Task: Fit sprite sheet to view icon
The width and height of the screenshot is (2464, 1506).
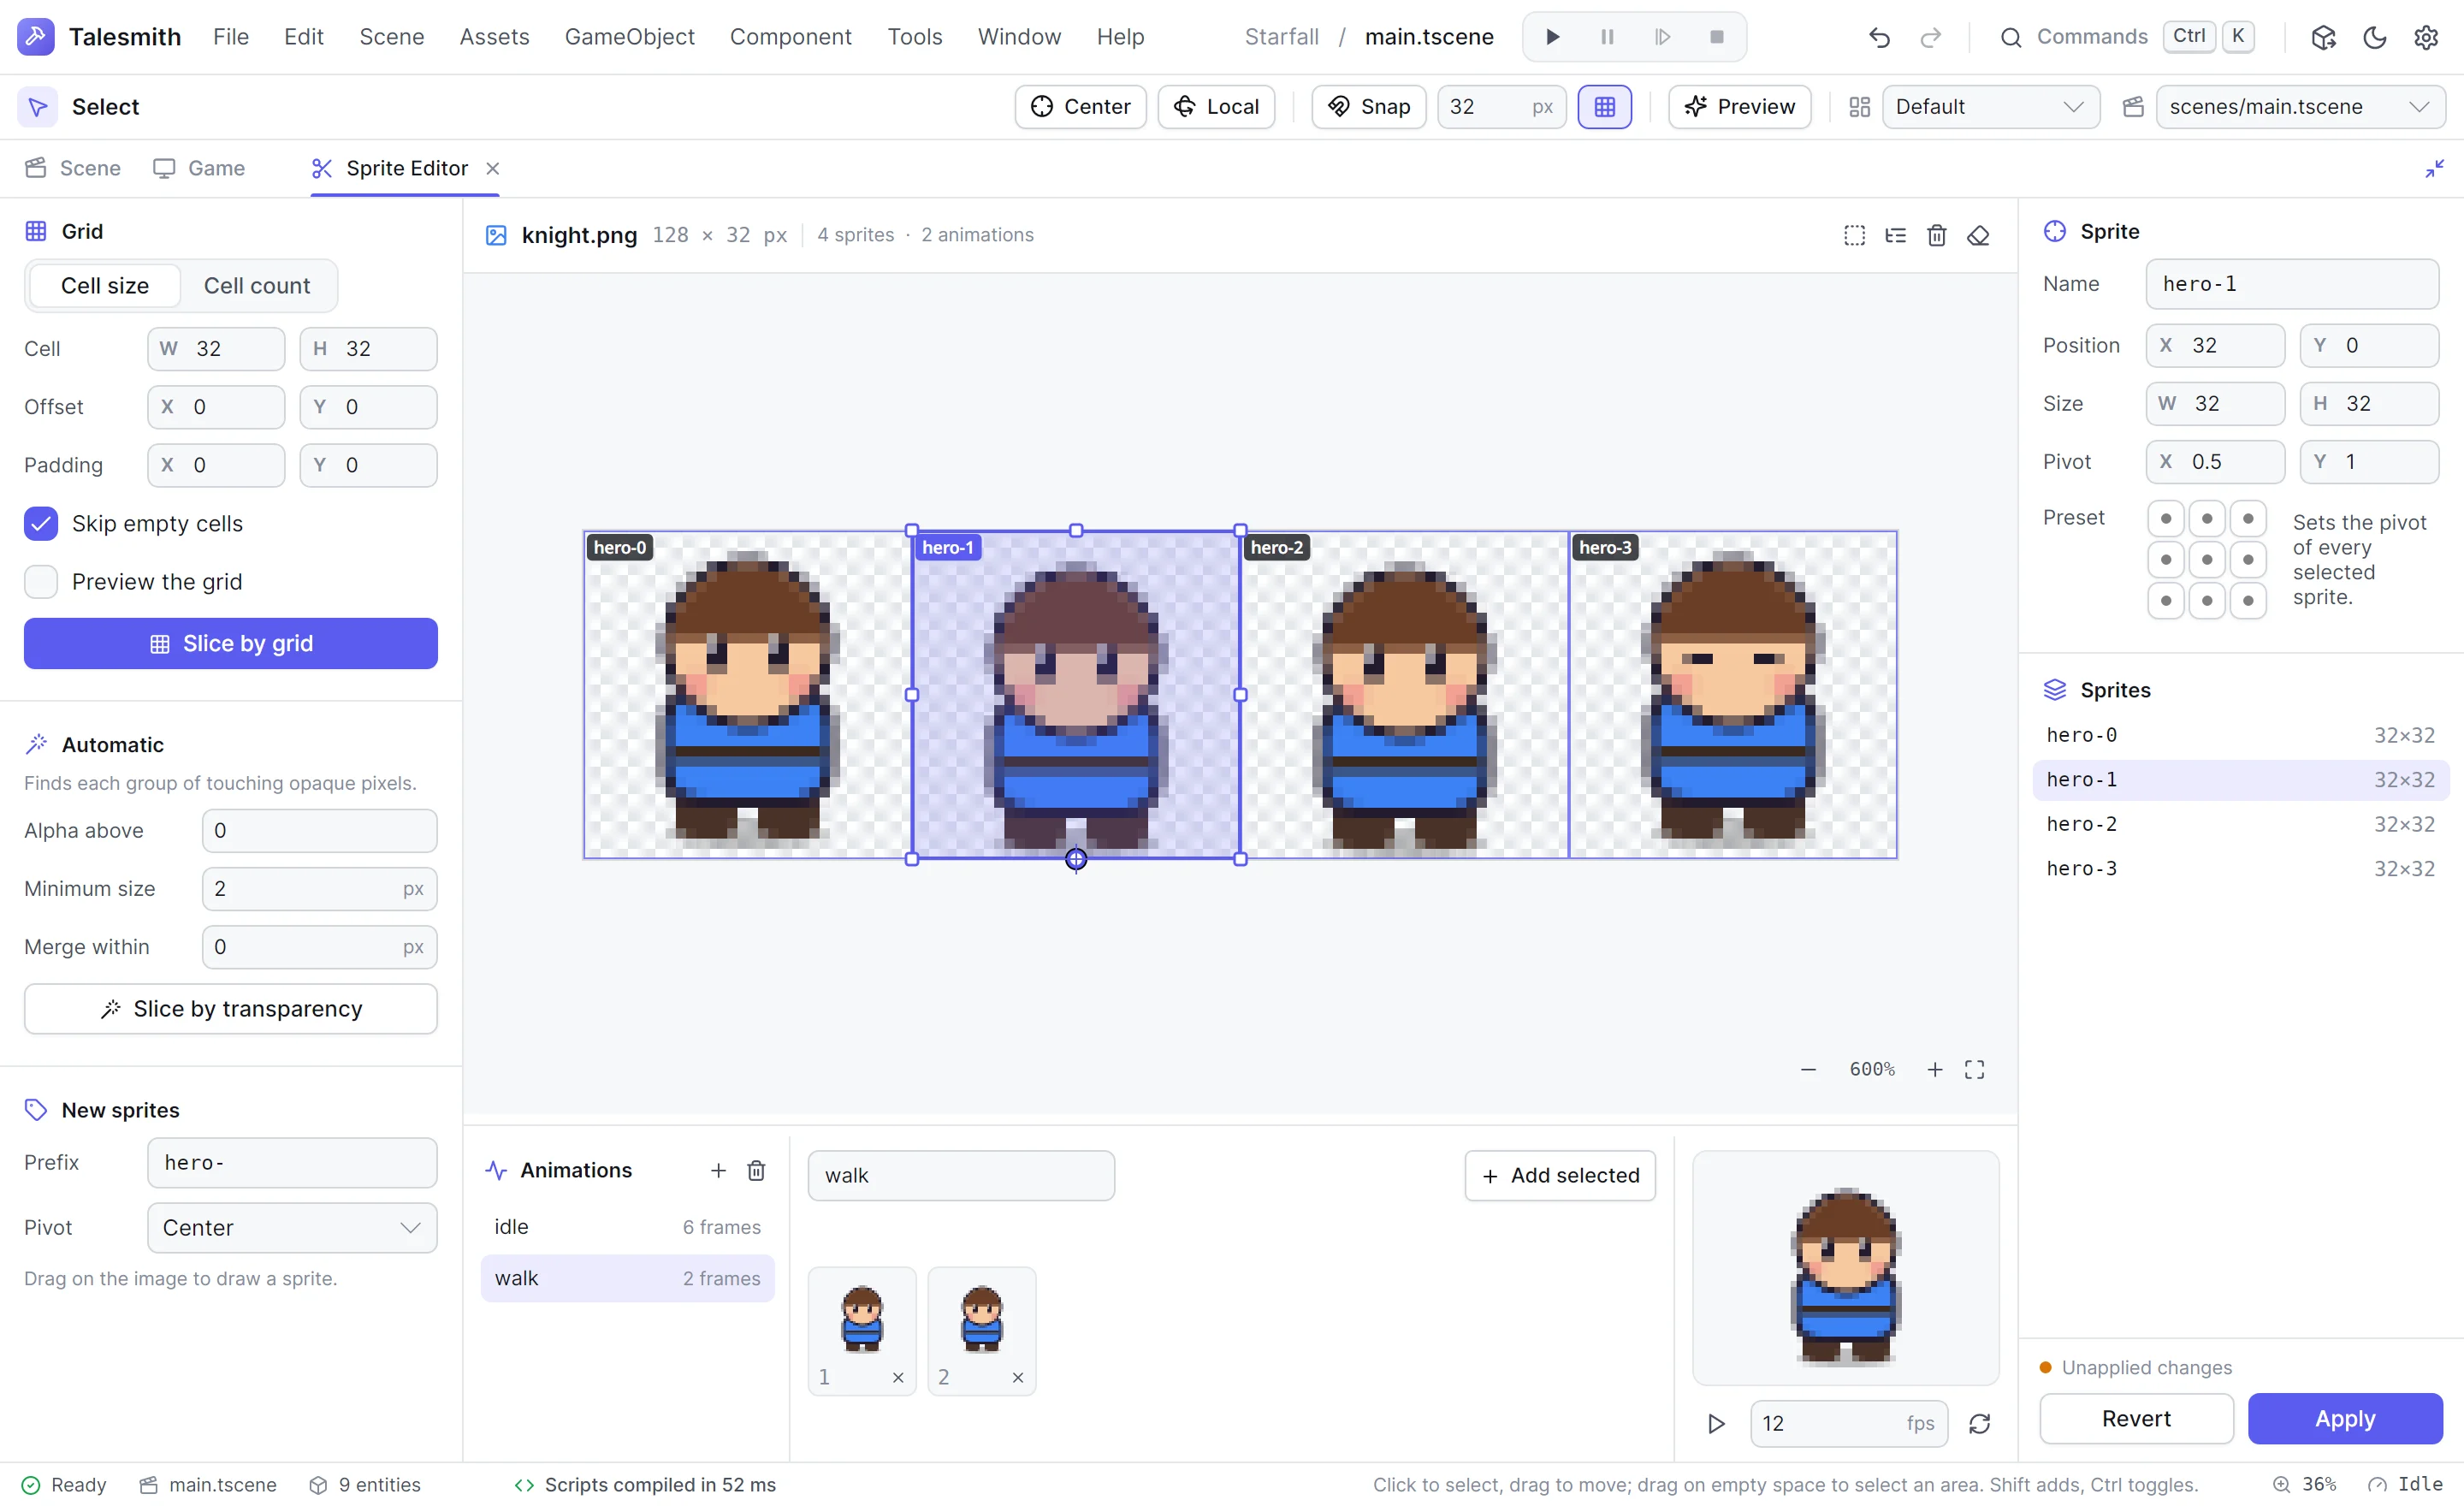Action: click(1974, 1069)
